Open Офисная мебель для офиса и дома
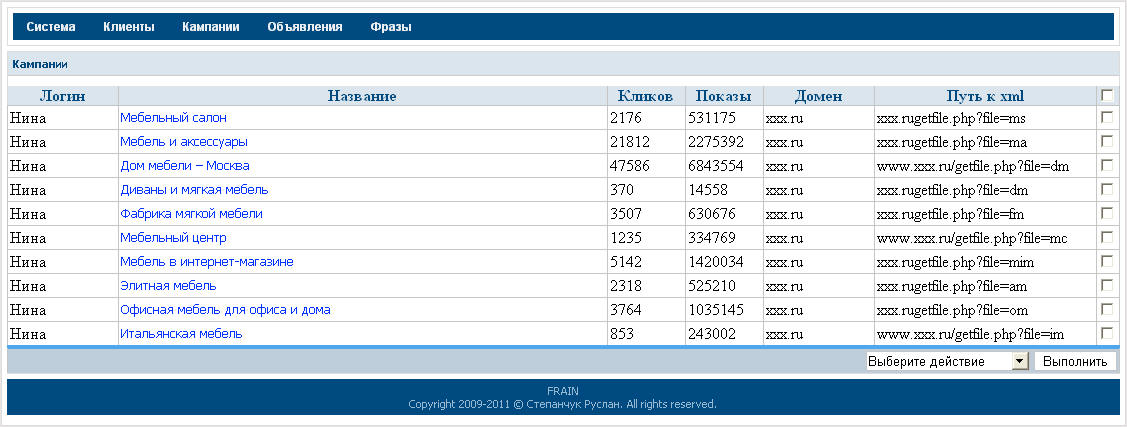Image resolution: width=1127 pixels, height=427 pixels. pyautogui.click(x=225, y=310)
